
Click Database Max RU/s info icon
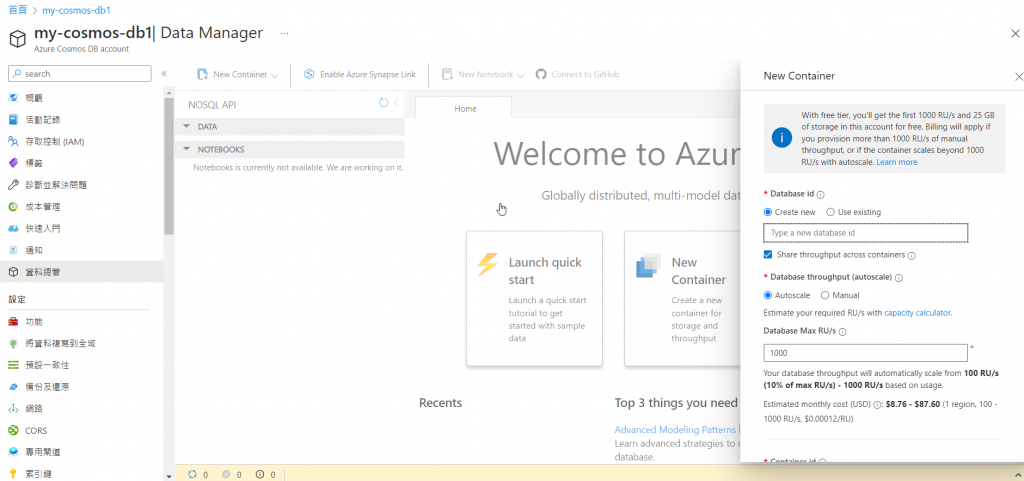(x=842, y=332)
